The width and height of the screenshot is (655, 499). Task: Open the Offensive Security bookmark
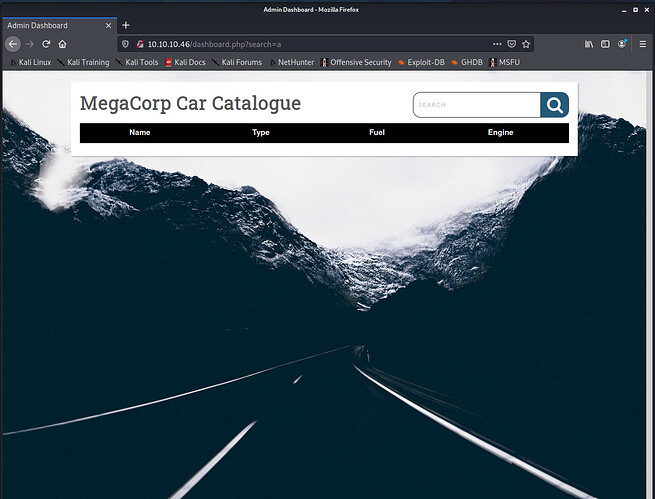coord(356,62)
